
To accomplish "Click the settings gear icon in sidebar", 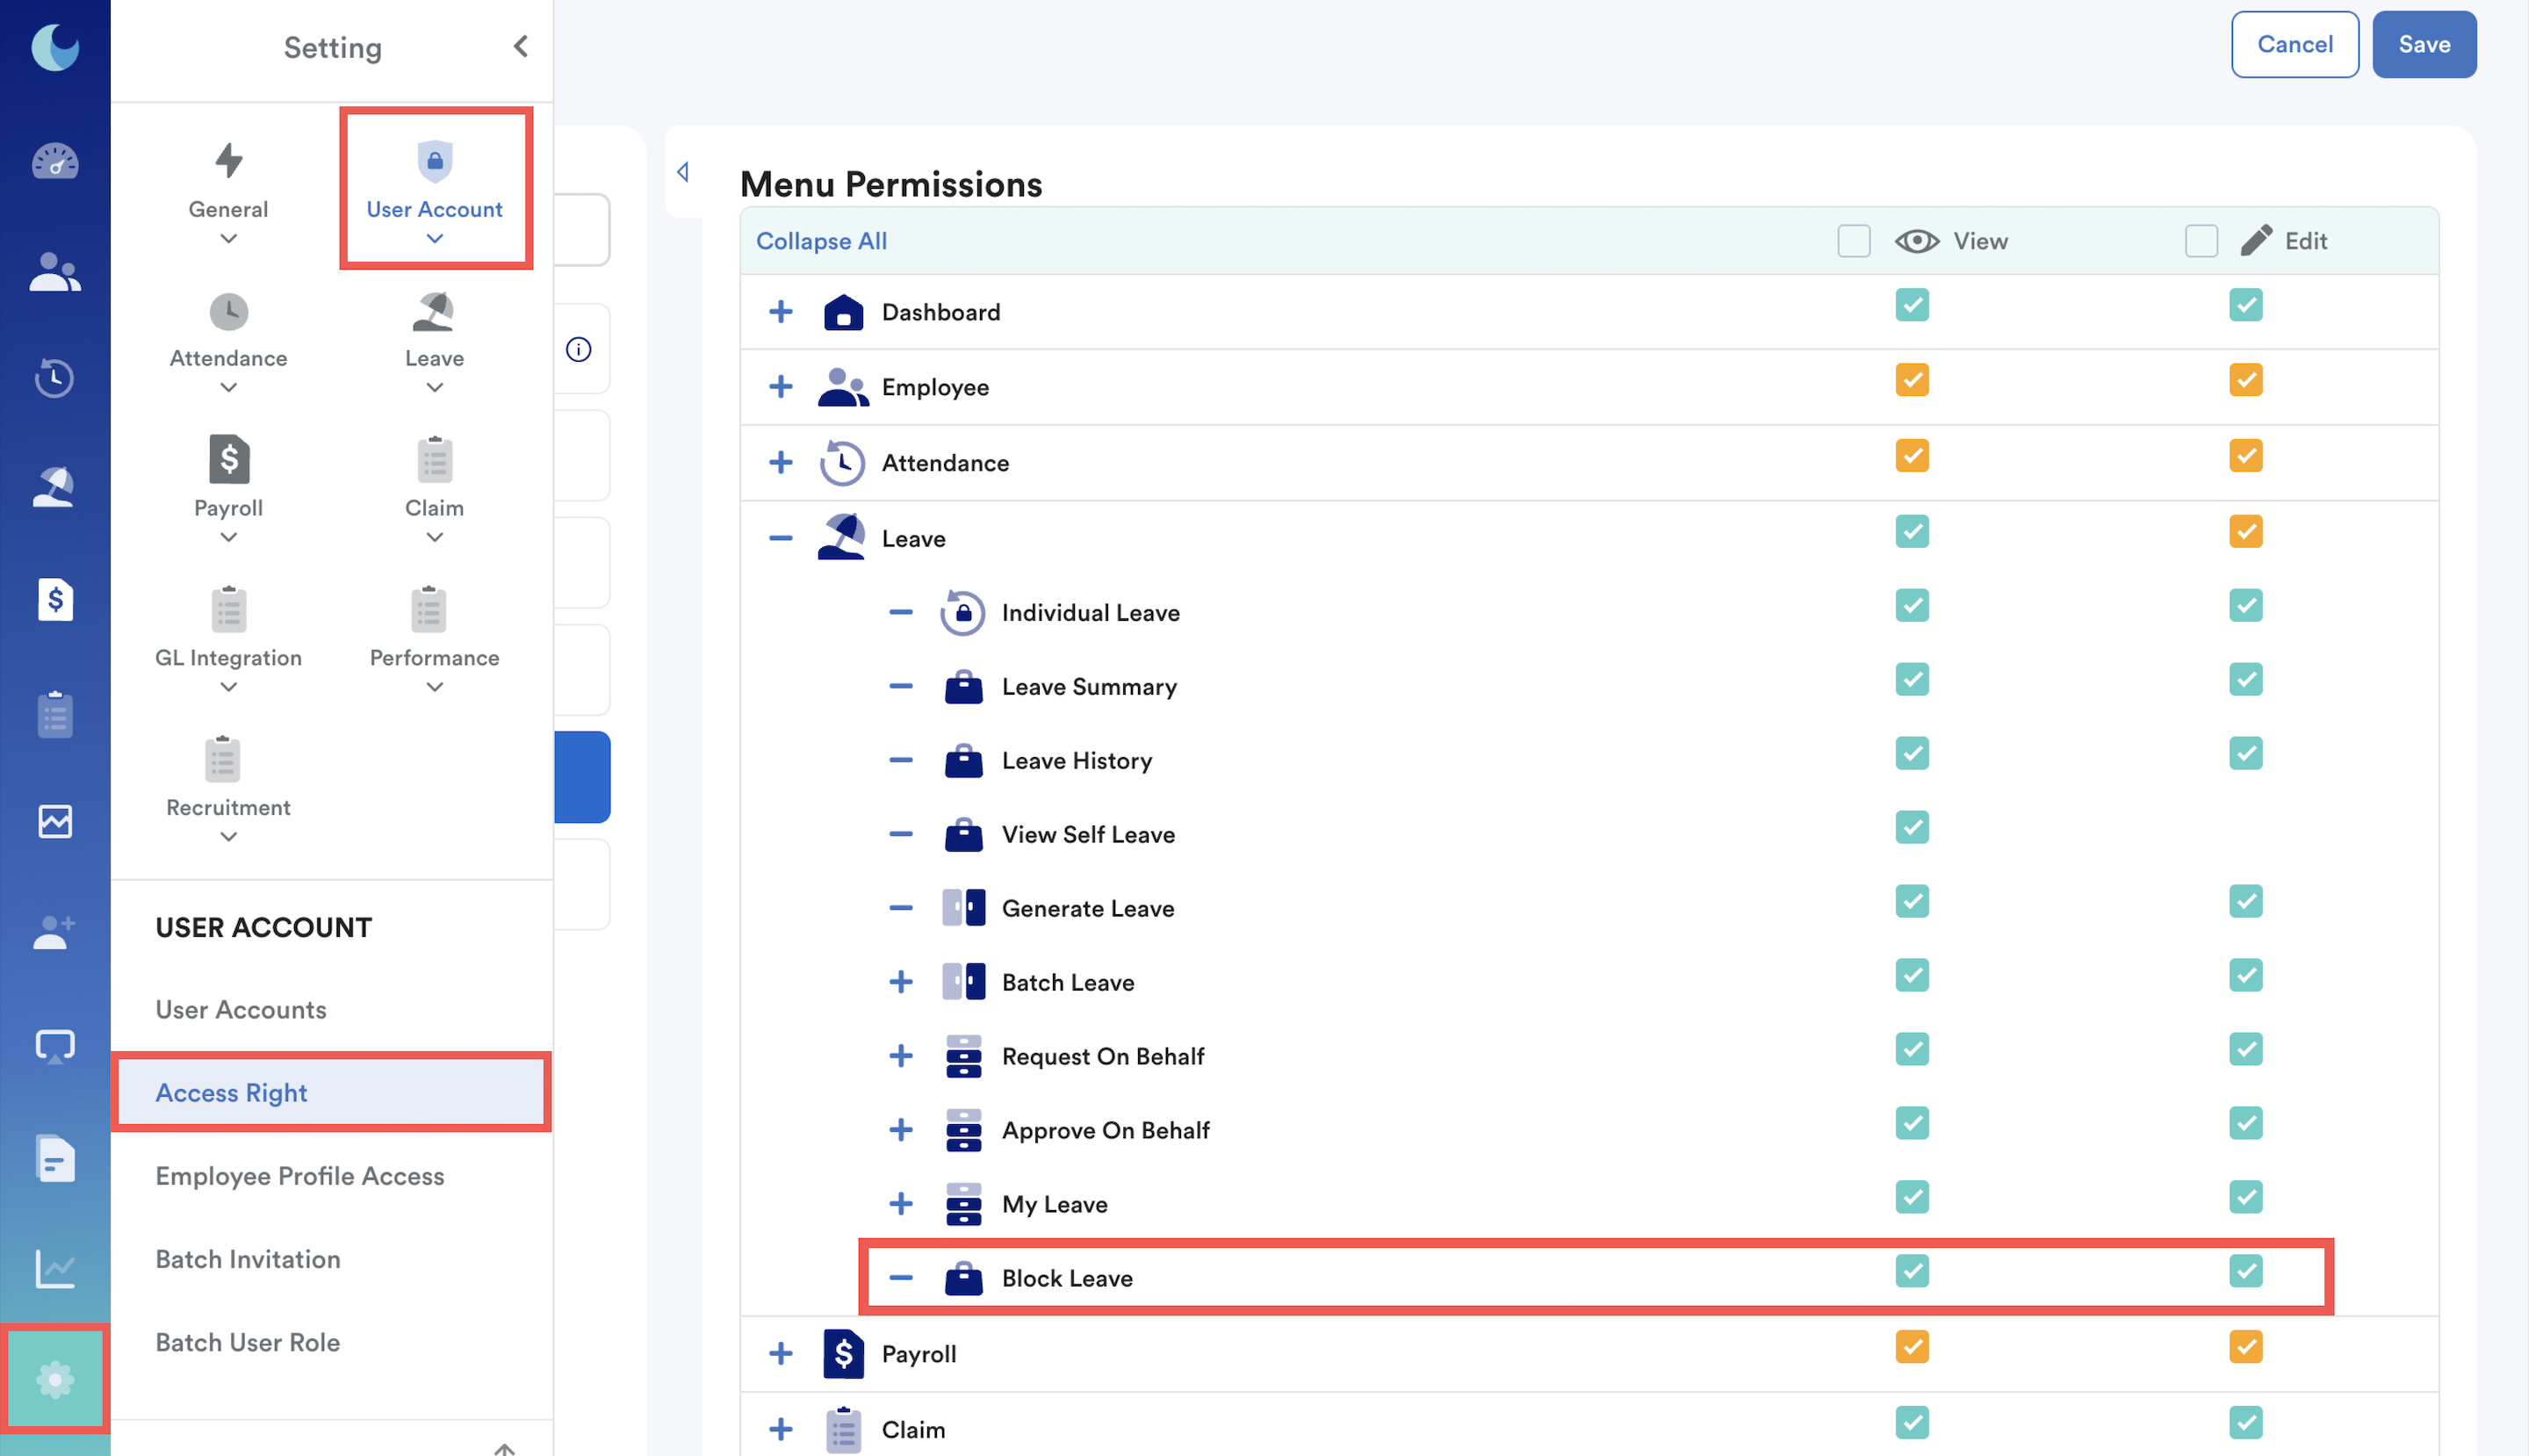I will (55, 1380).
